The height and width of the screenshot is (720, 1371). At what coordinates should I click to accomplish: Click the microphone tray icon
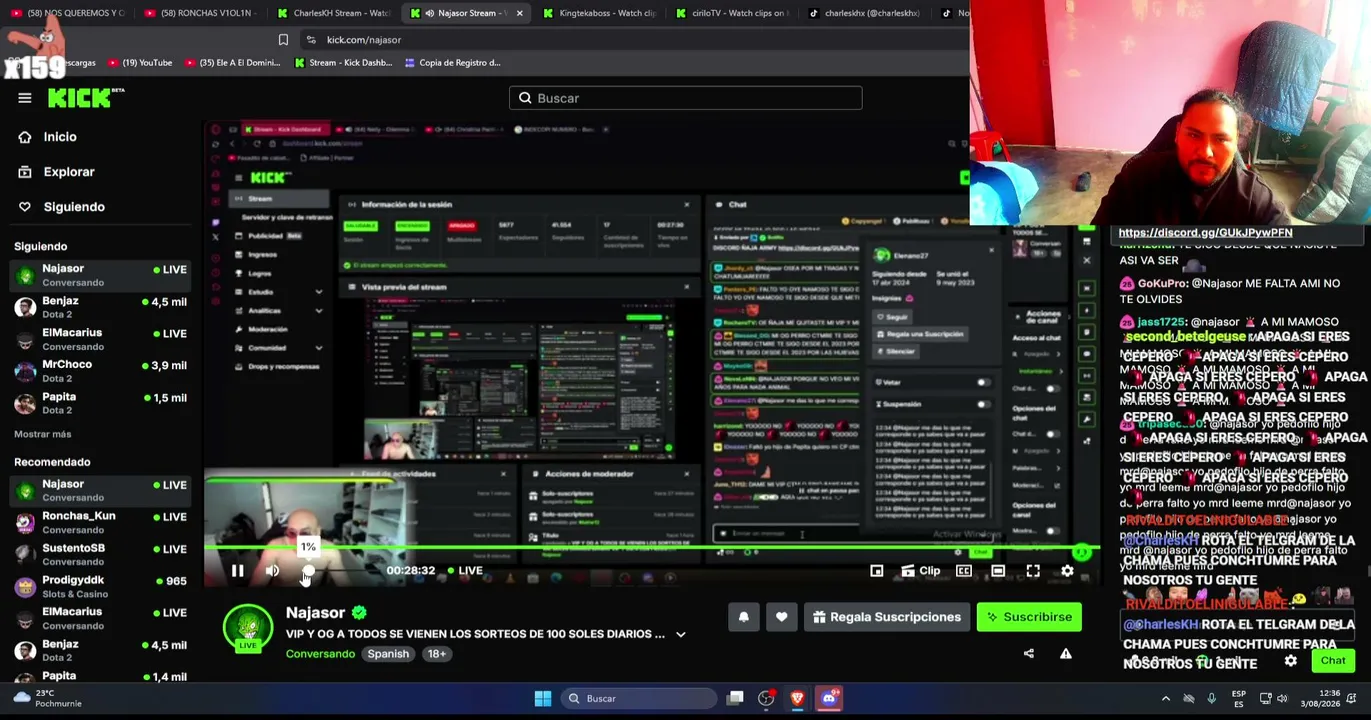click(x=1211, y=699)
